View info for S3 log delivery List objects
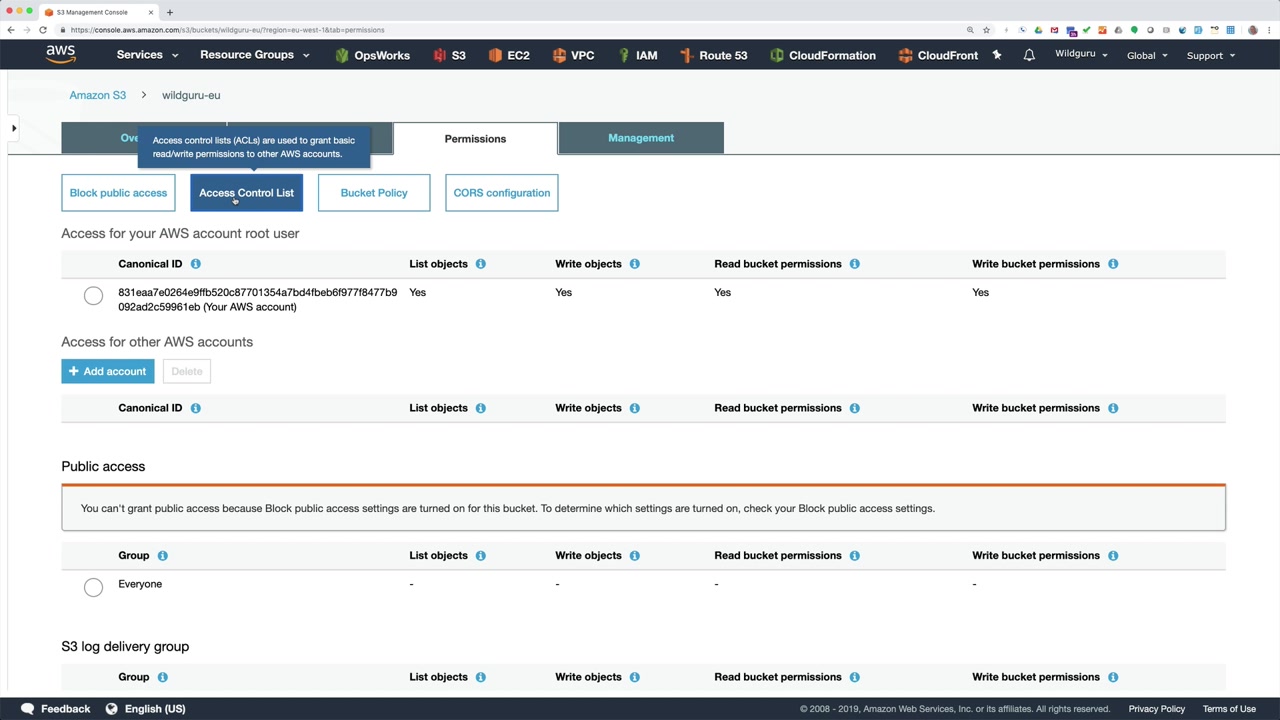The height and width of the screenshot is (720, 1280). pyautogui.click(x=481, y=677)
